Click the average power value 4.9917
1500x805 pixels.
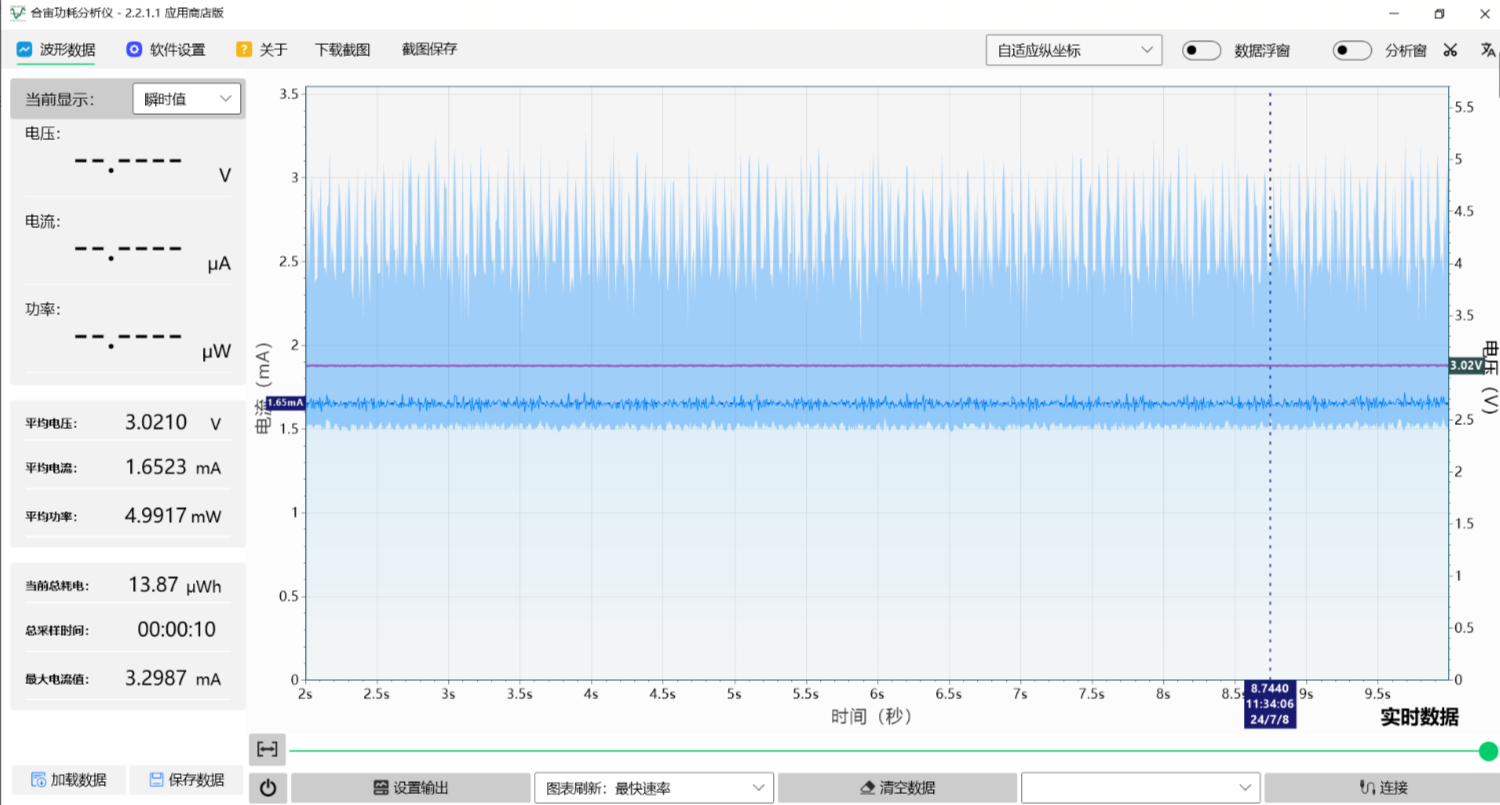point(156,516)
